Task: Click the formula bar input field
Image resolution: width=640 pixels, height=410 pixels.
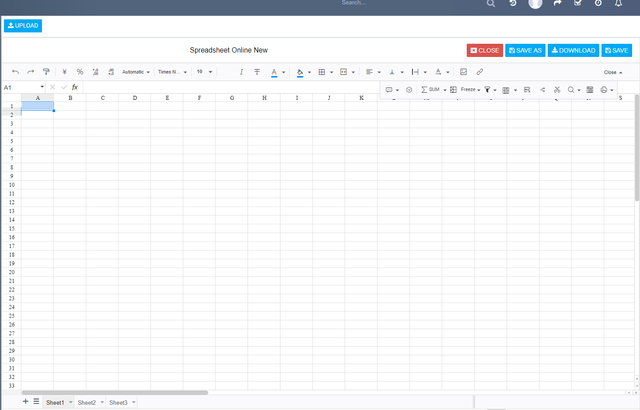Action: (231, 87)
